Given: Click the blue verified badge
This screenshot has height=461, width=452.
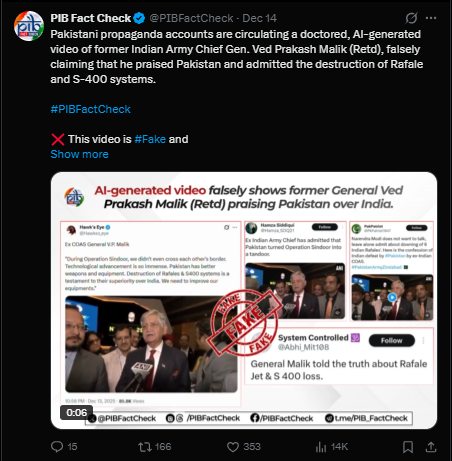Looking at the screenshot, I should (139, 18).
